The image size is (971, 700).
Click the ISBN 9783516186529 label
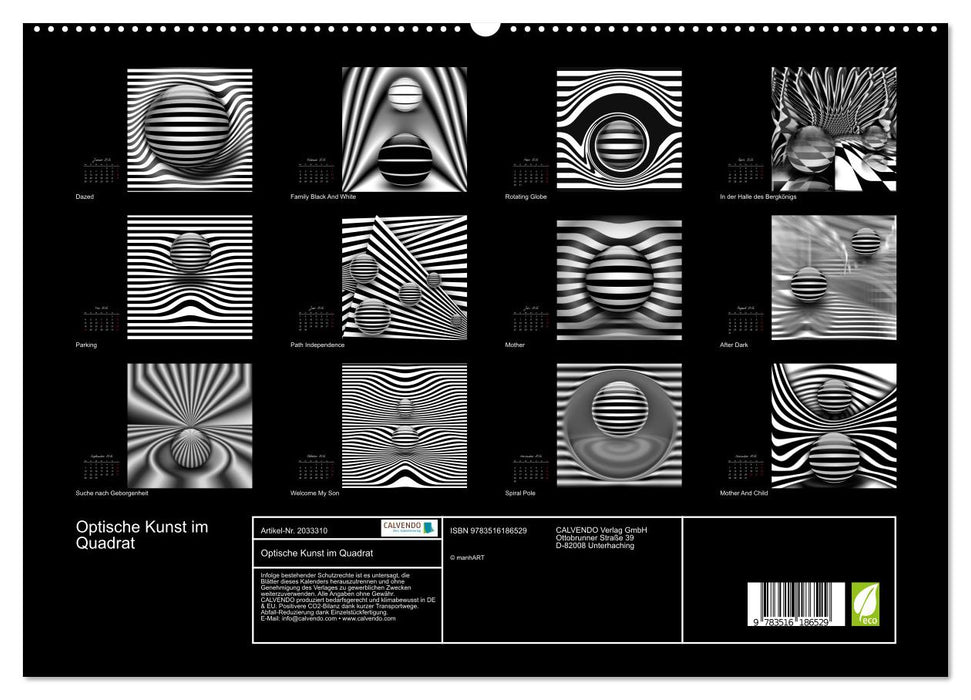[x=487, y=531]
